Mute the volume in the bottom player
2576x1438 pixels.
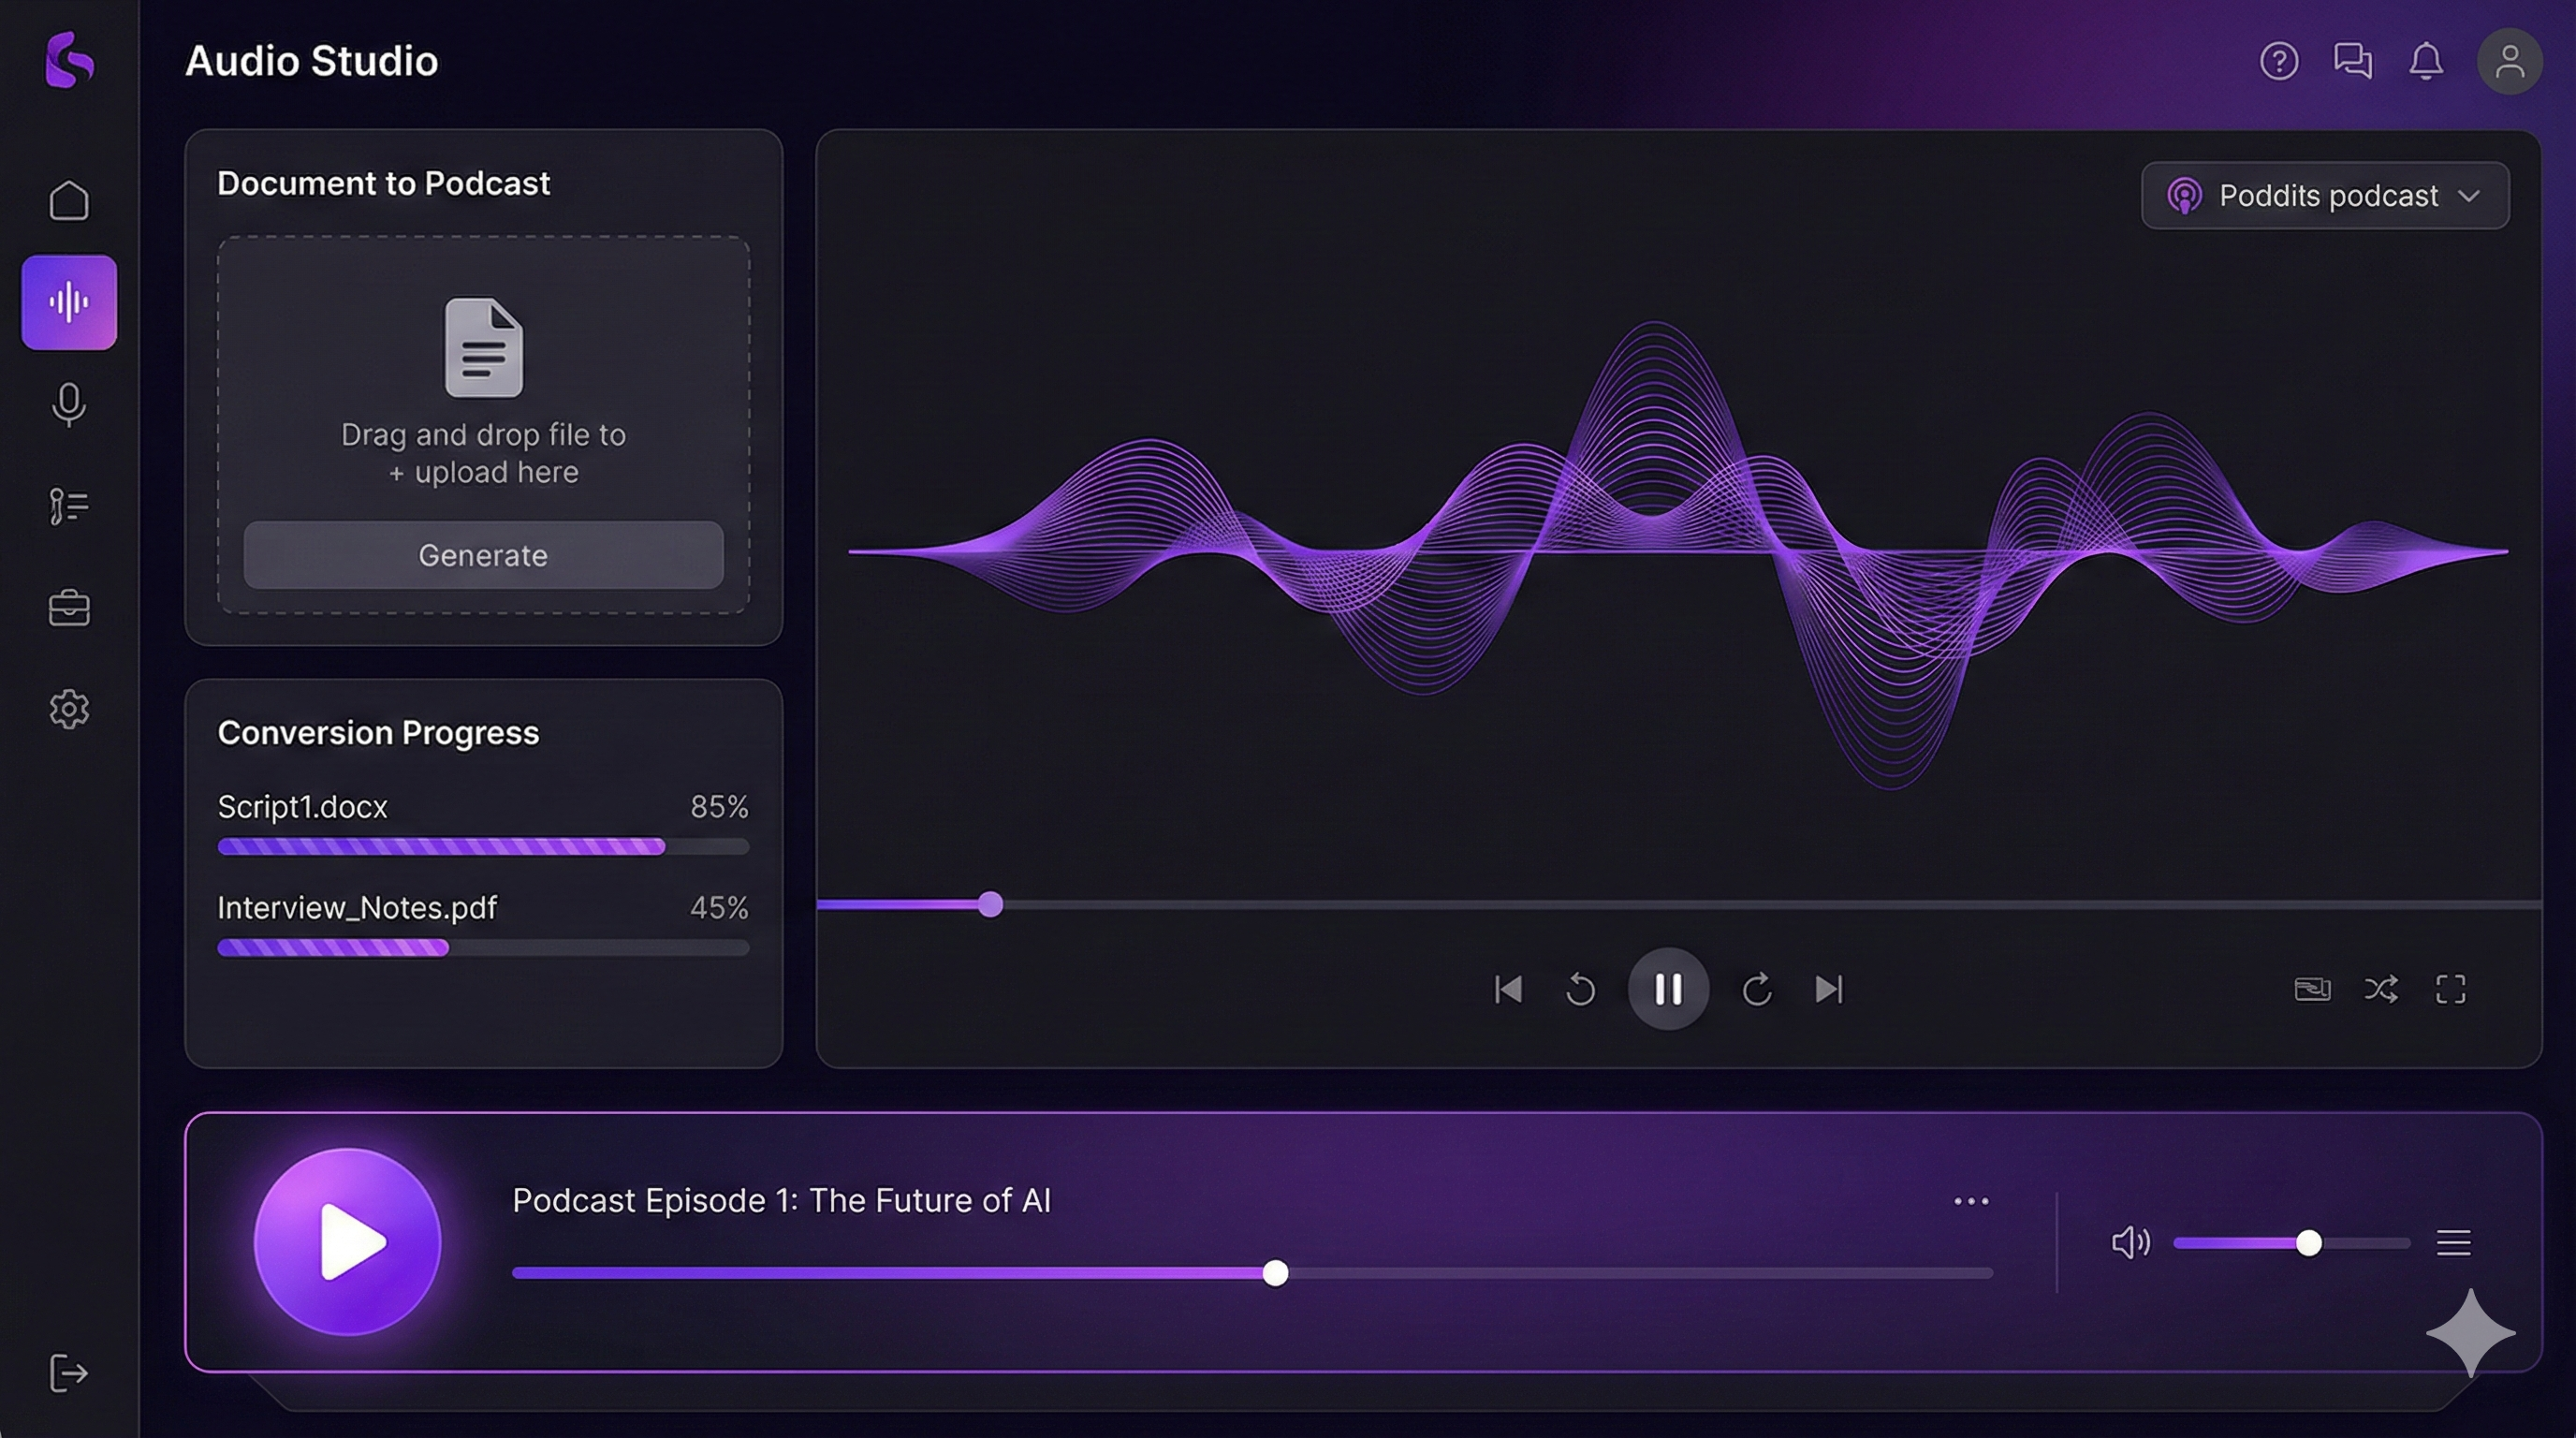(2130, 1242)
